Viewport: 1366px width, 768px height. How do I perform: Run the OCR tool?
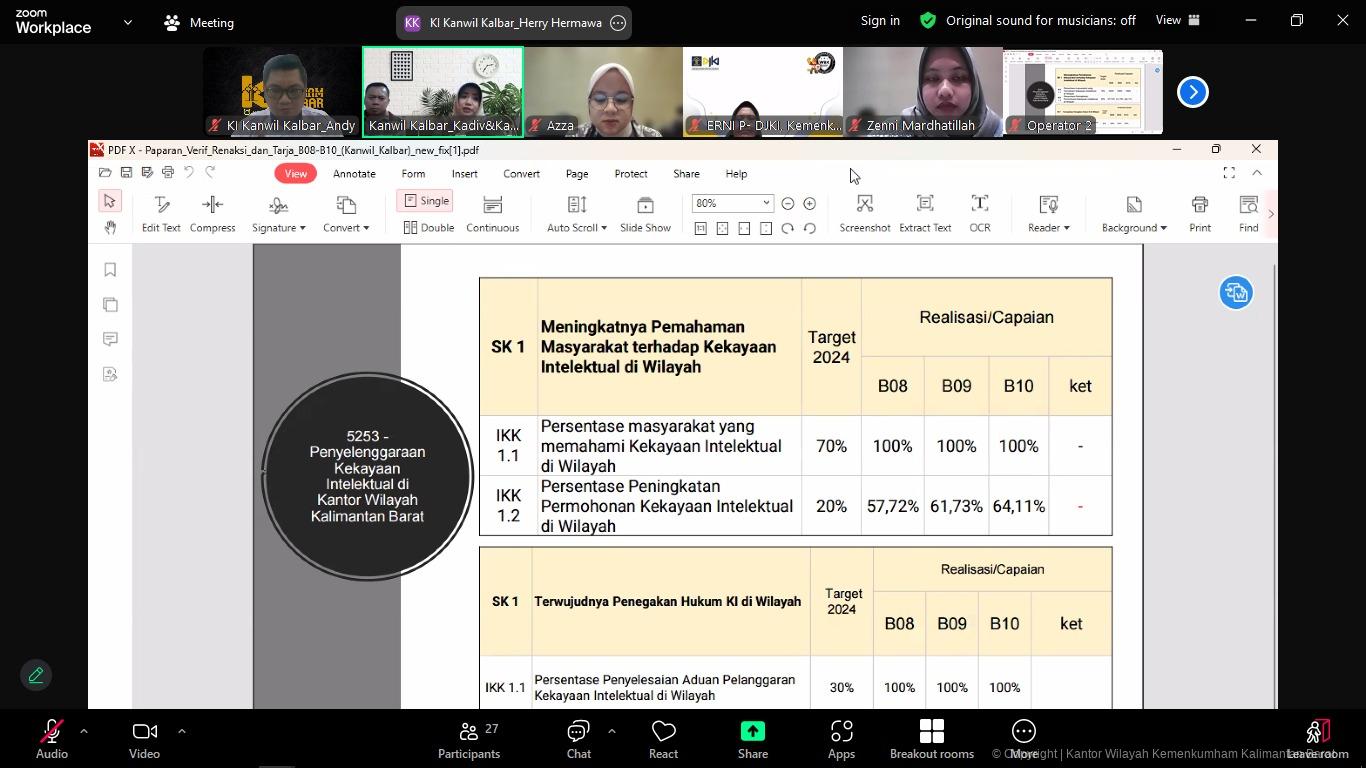click(979, 213)
